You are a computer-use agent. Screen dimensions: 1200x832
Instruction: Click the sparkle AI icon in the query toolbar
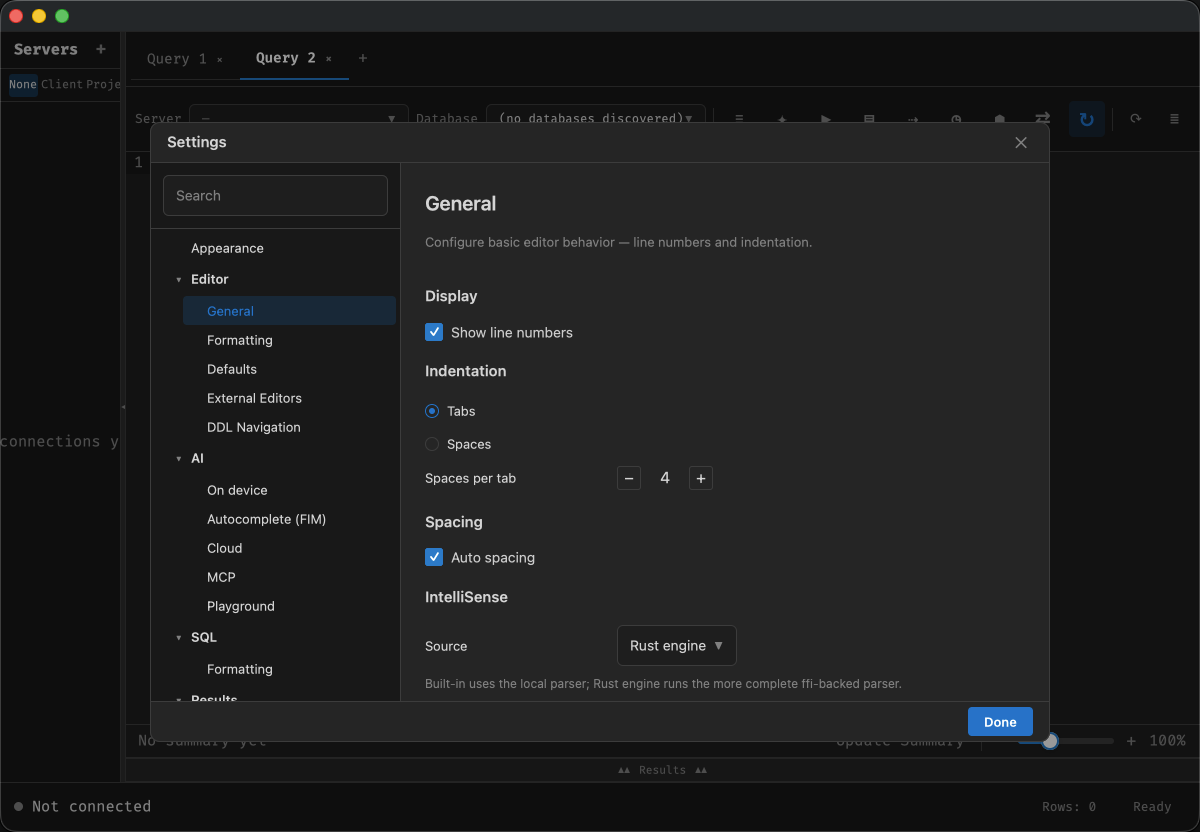tap(782, 119)
